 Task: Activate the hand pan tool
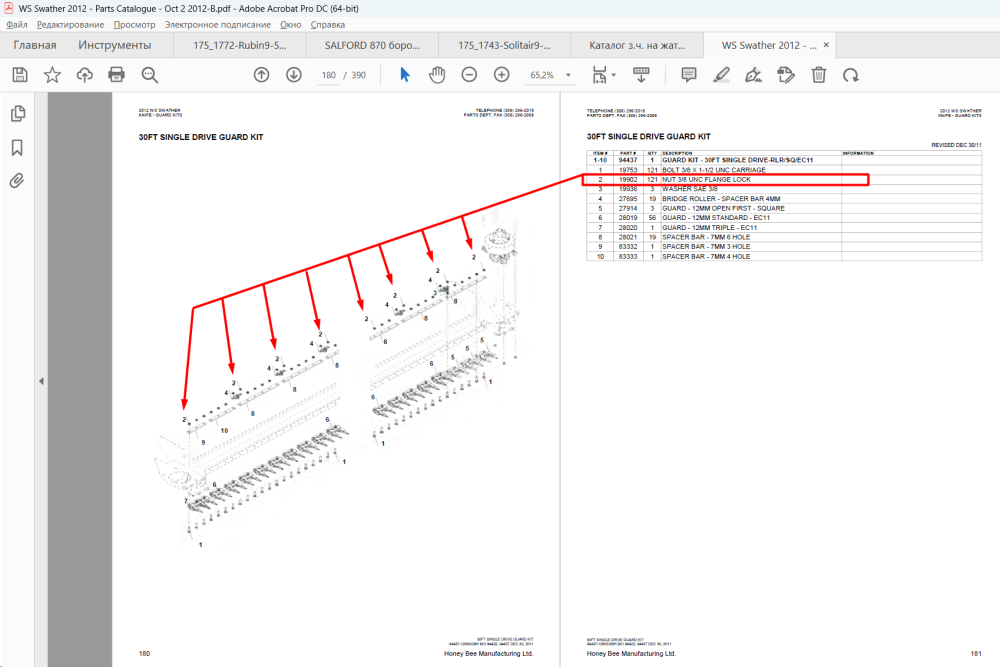pyautogui.click(x=437, y=75)
